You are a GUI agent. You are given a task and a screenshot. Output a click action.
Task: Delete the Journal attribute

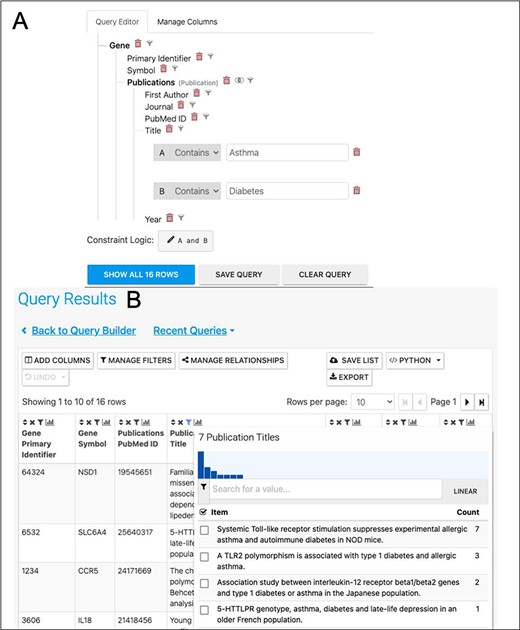pyautogui.click(x=181, y=105)
